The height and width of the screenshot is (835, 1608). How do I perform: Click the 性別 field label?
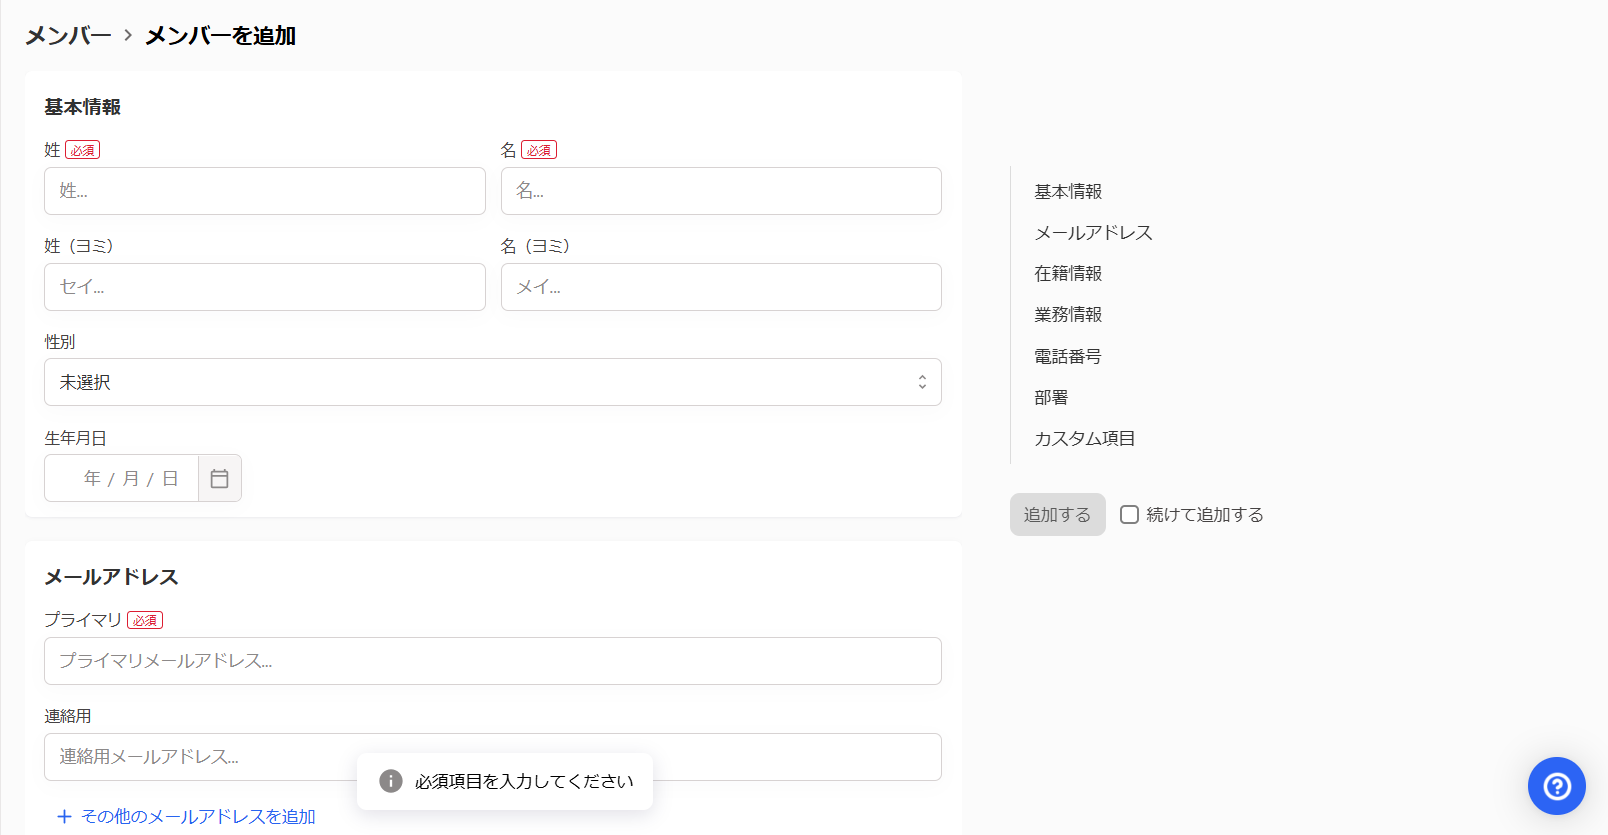[x=60, y=342]
